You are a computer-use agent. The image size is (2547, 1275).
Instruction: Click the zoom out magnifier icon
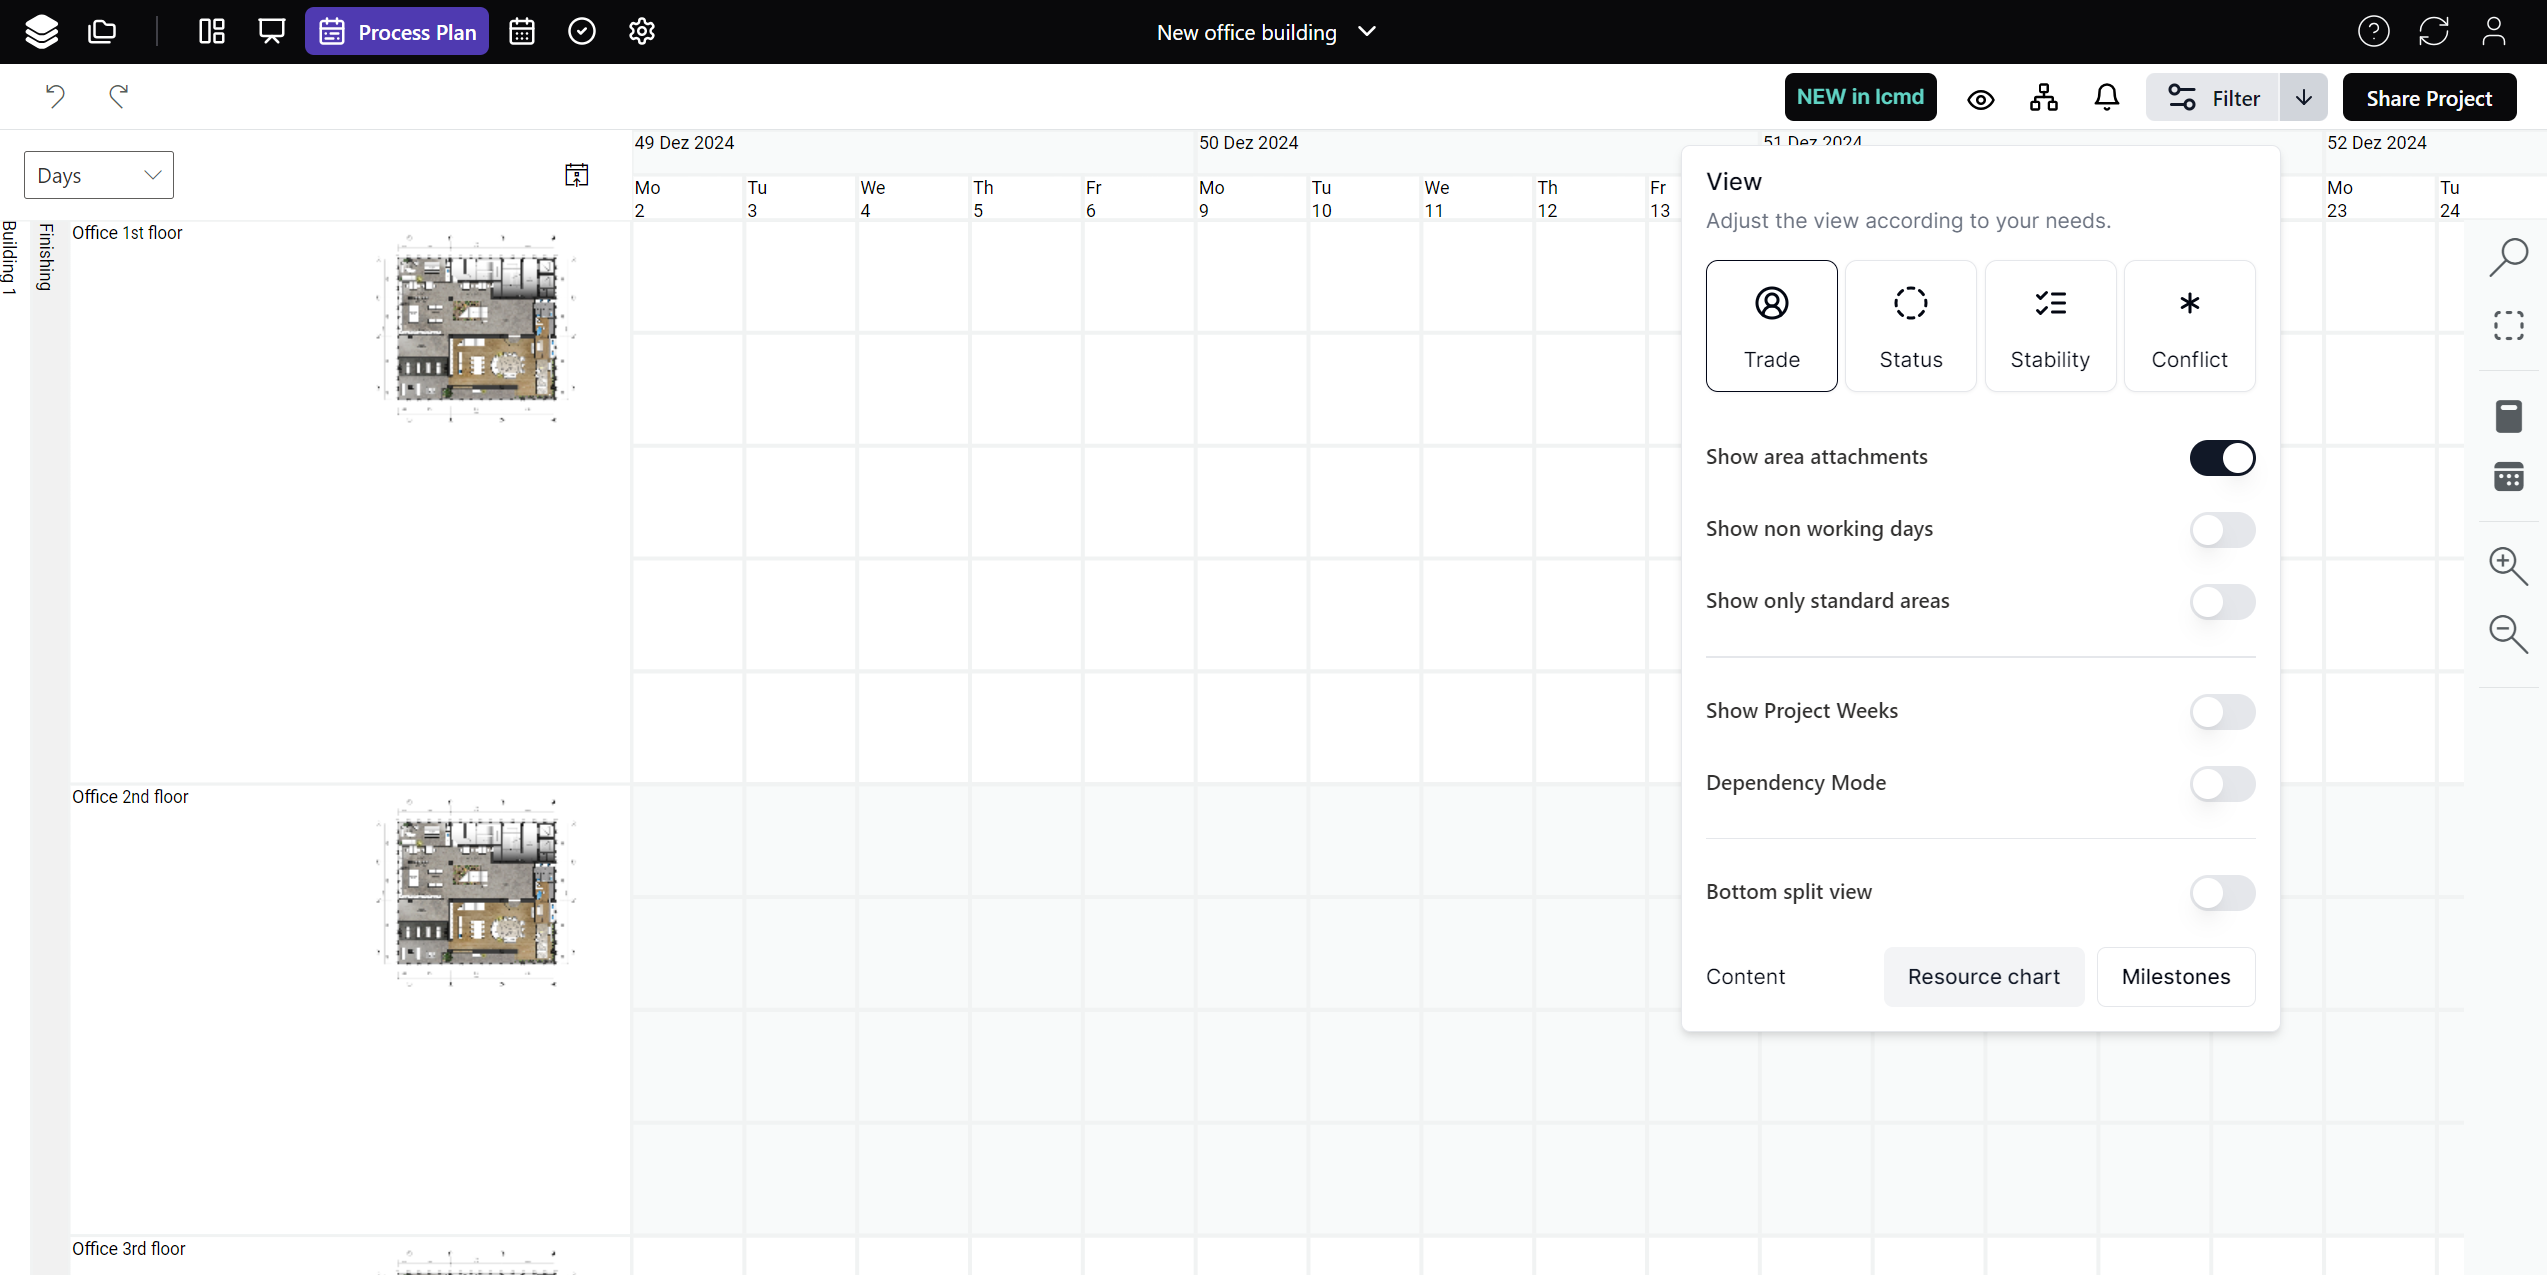pos(2508,634)
